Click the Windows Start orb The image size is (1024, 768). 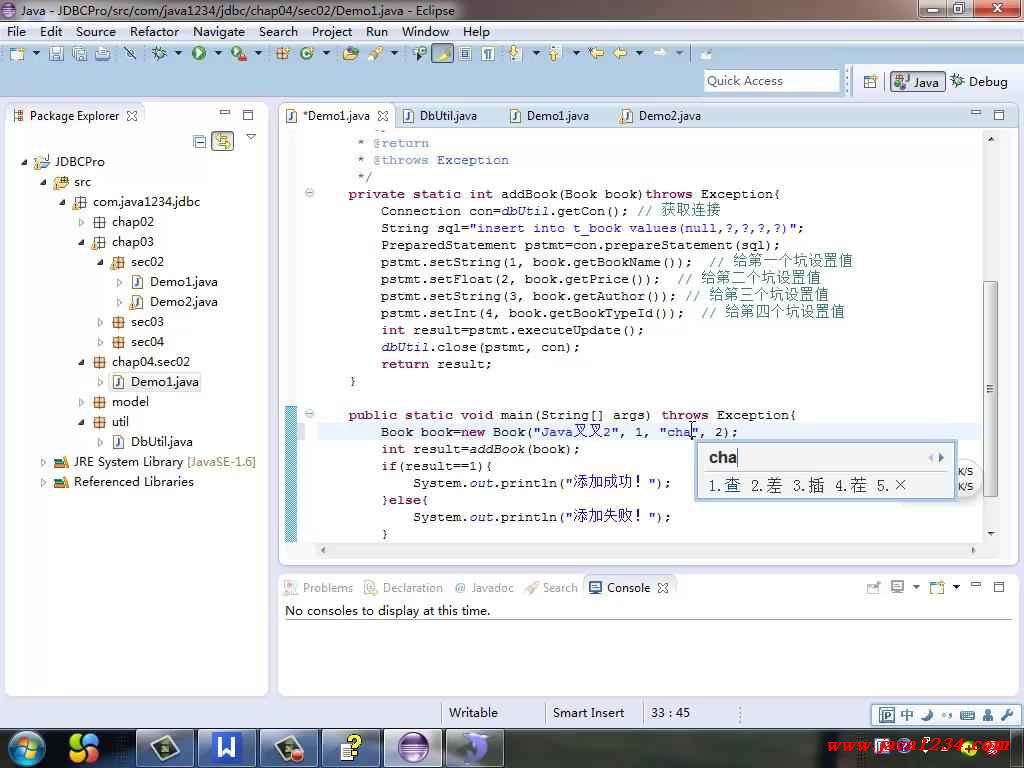[x=27, y=748]
